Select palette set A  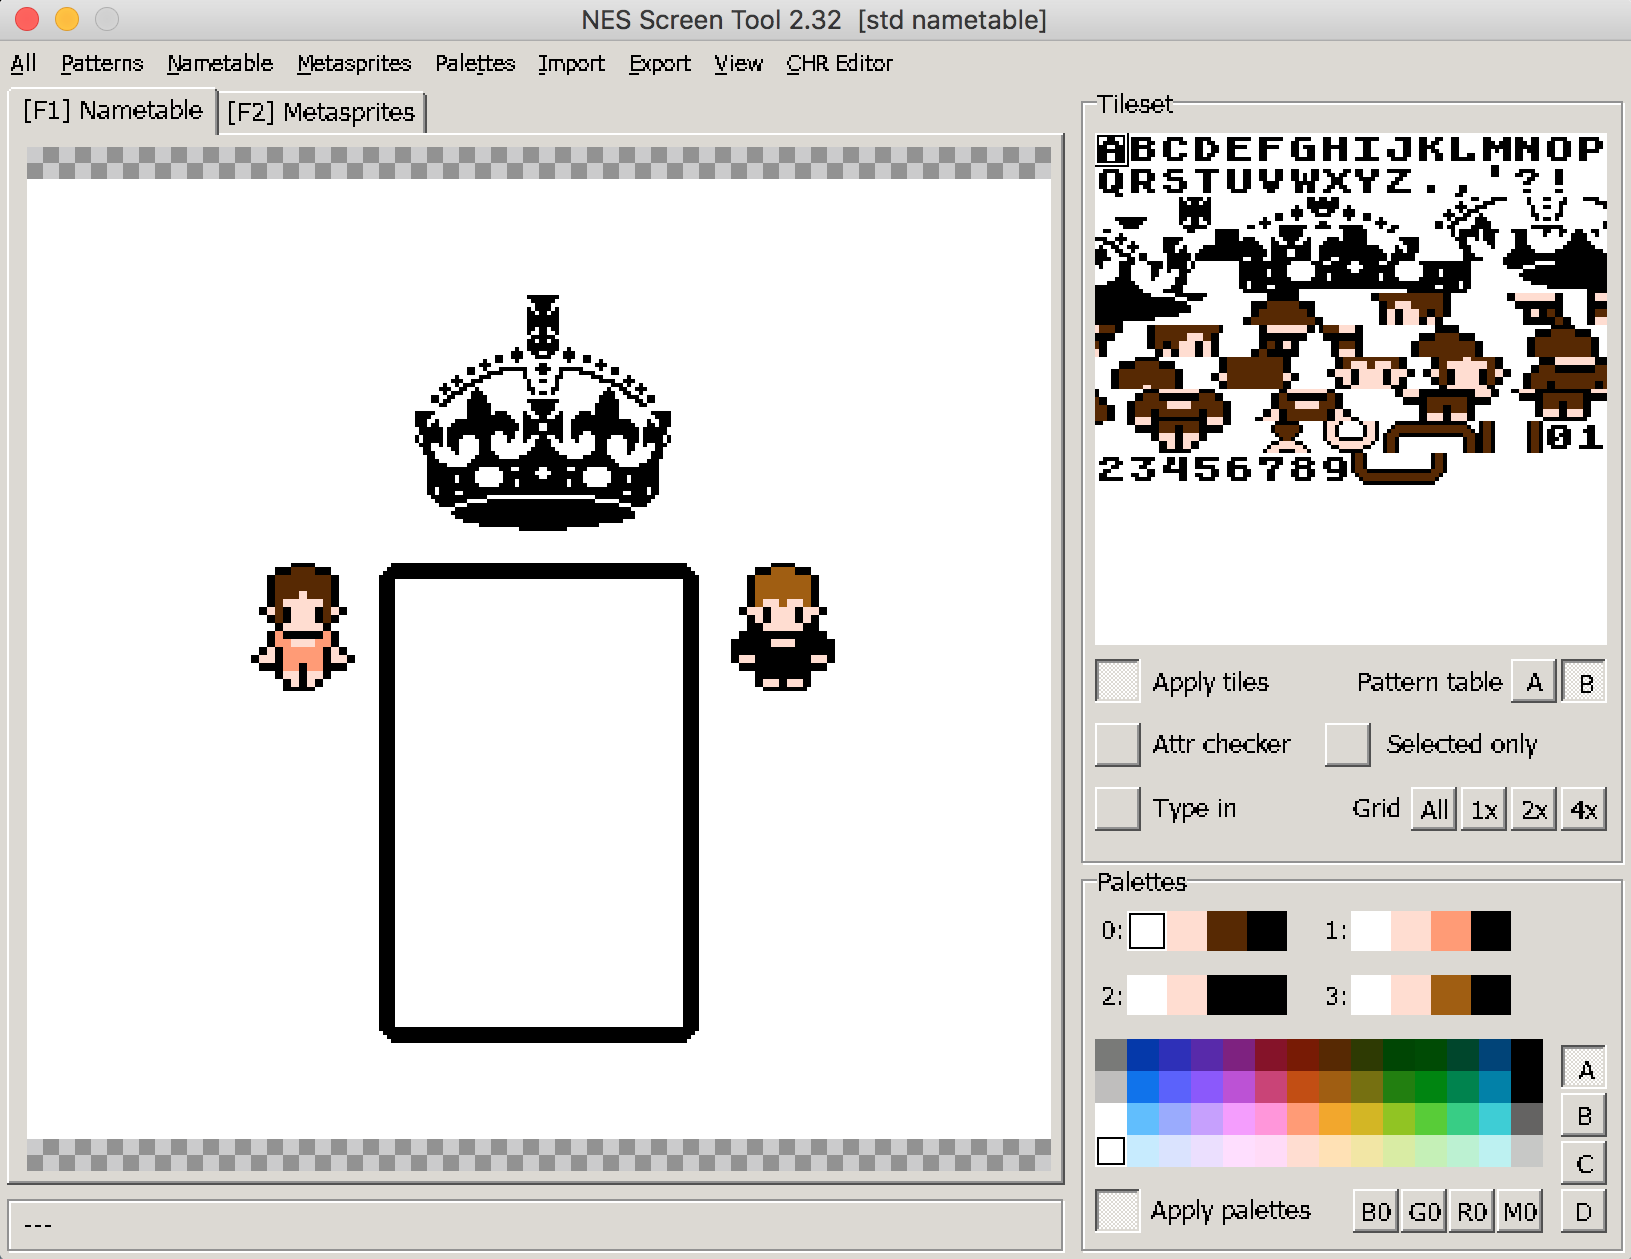1585,1068
